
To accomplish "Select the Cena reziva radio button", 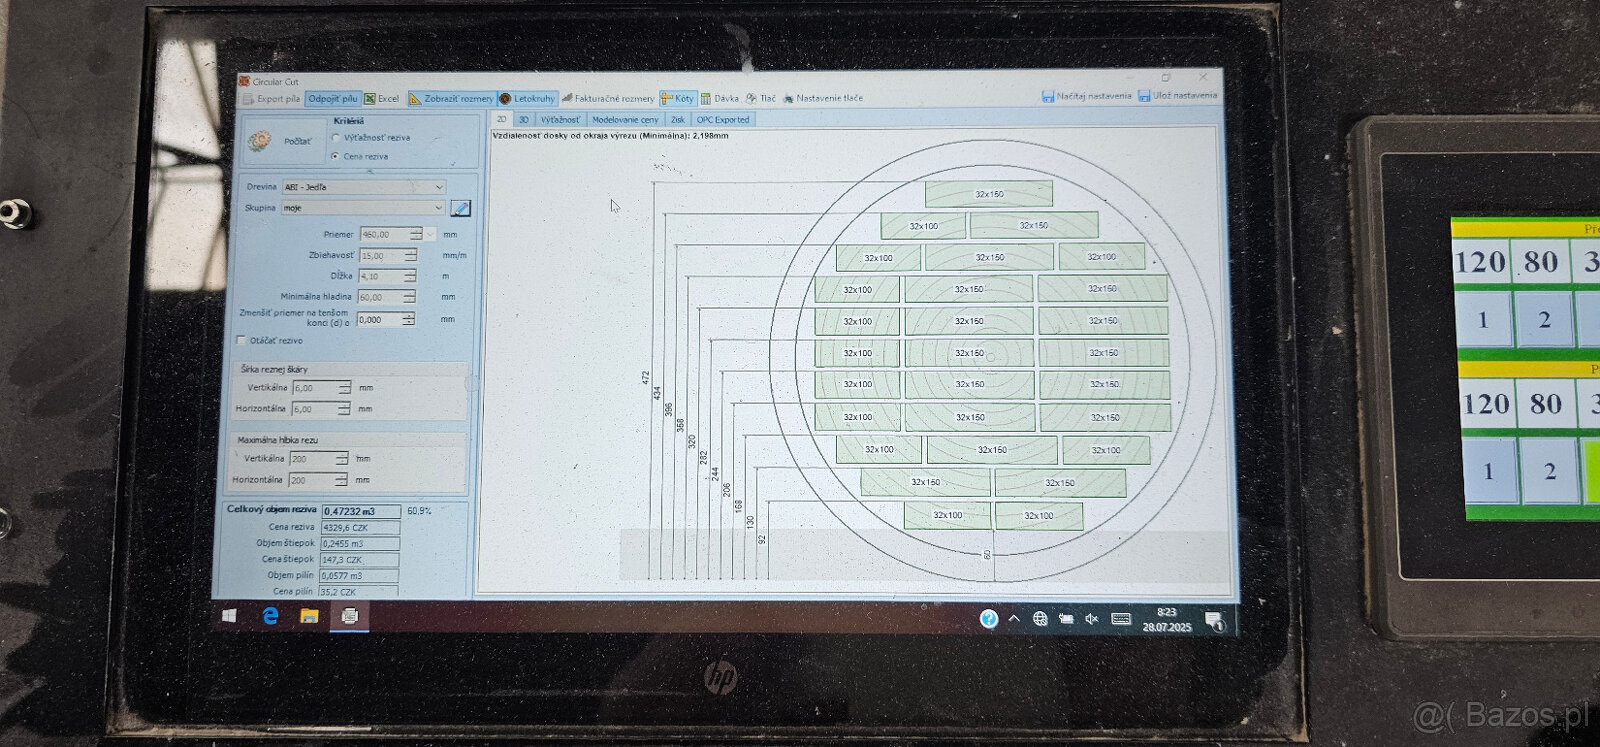I will (x=336, y=157).
